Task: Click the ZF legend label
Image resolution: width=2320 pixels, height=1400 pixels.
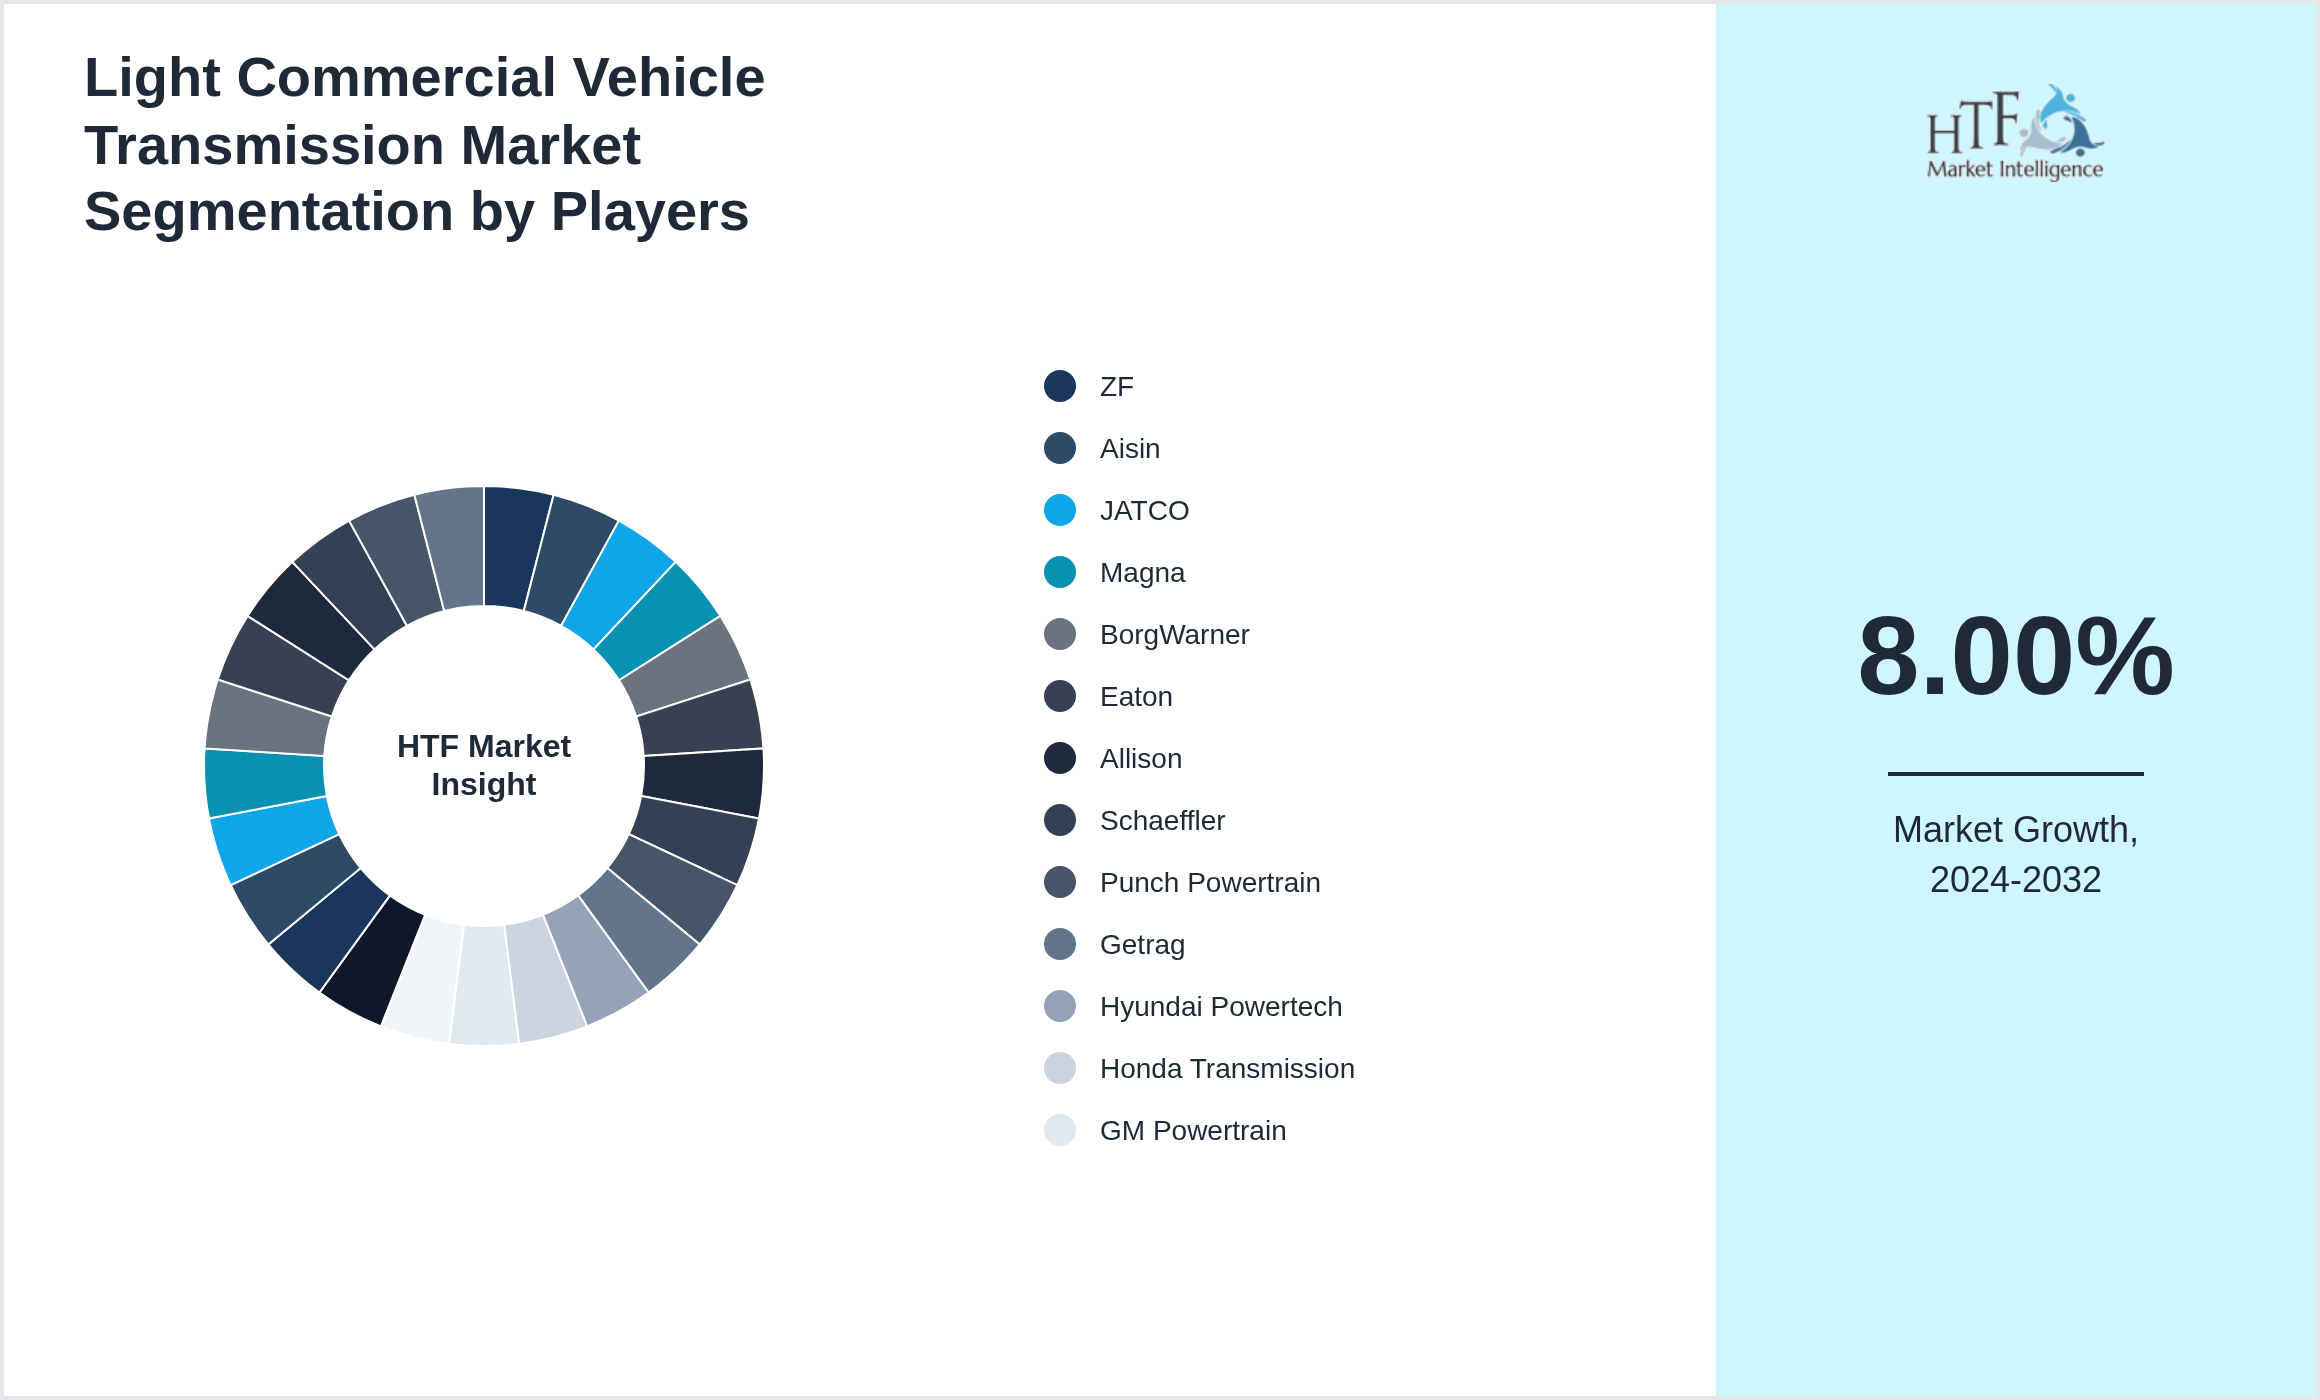Action: pyautogui.click(x=1117, y=387)
